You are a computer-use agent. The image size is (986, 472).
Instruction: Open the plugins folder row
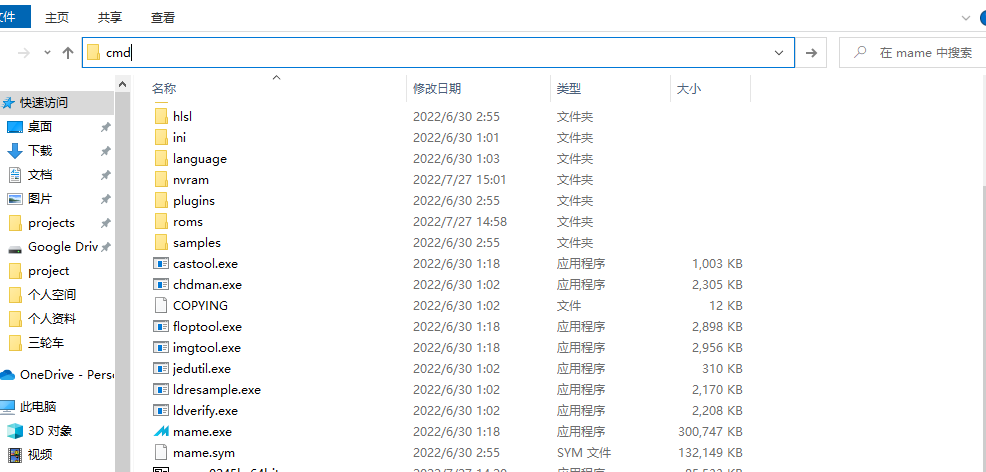pyautogui.click(x=193, y=201)
